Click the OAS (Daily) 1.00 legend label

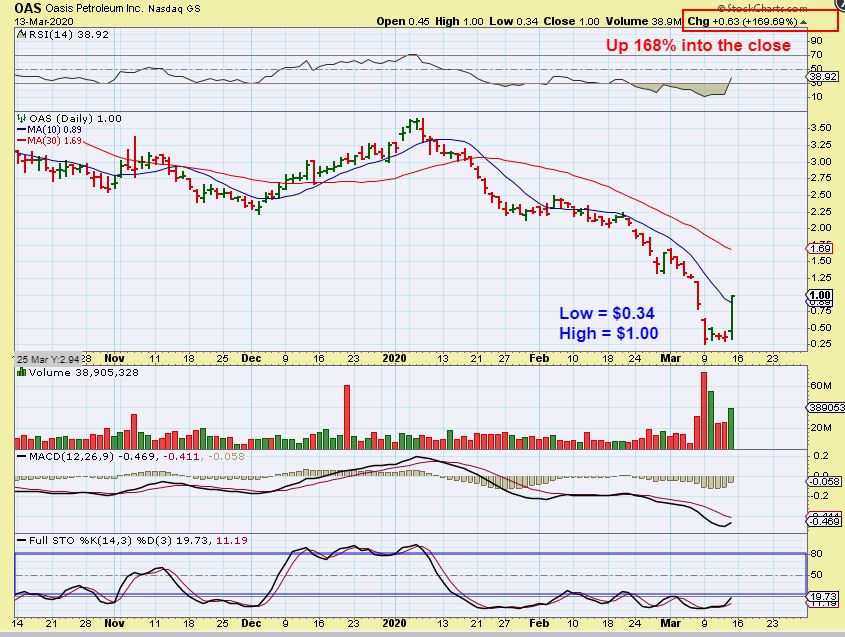[x=75, y=119]
